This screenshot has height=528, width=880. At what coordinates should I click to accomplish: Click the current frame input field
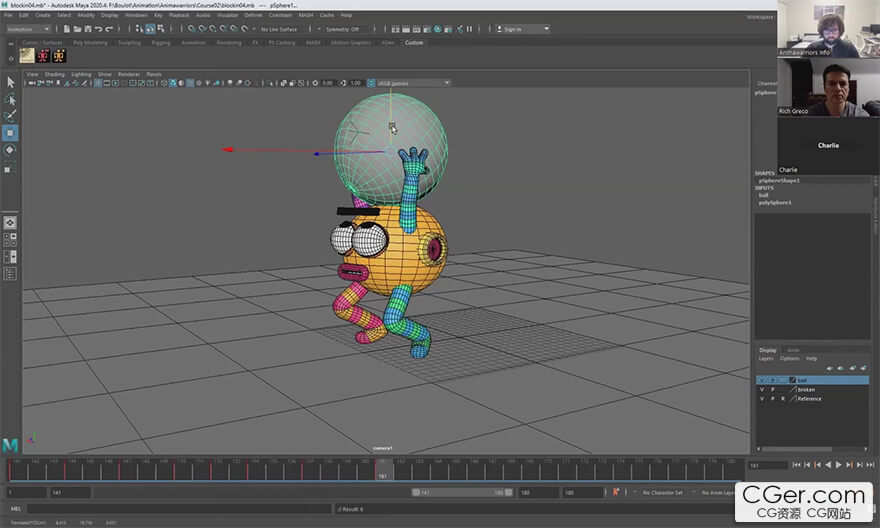768,465
